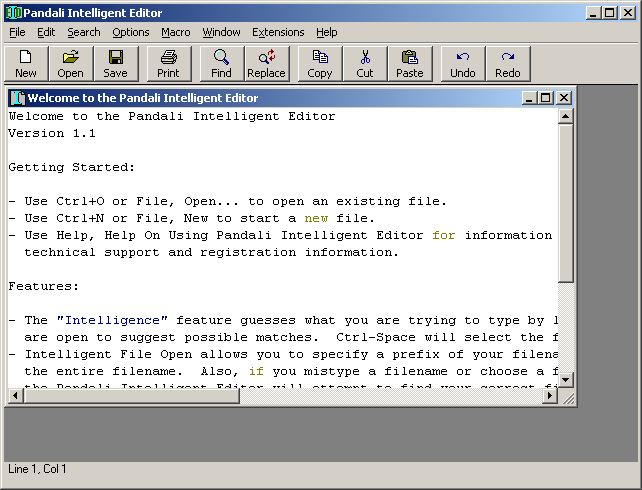Maximize the Pandali Intelligent Editor main window
The height and width of the screenshot is (490, 642).
click(x=609, y=13)
